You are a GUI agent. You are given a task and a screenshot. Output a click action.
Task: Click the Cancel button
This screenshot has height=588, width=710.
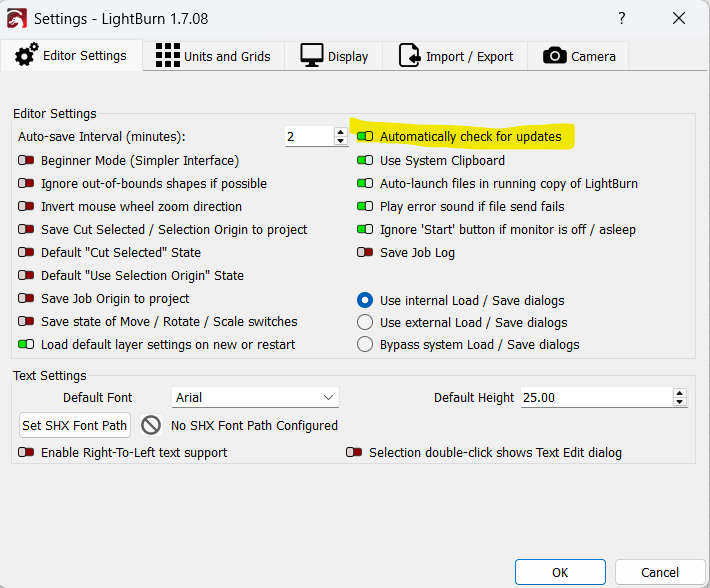(x=660, y=572)
